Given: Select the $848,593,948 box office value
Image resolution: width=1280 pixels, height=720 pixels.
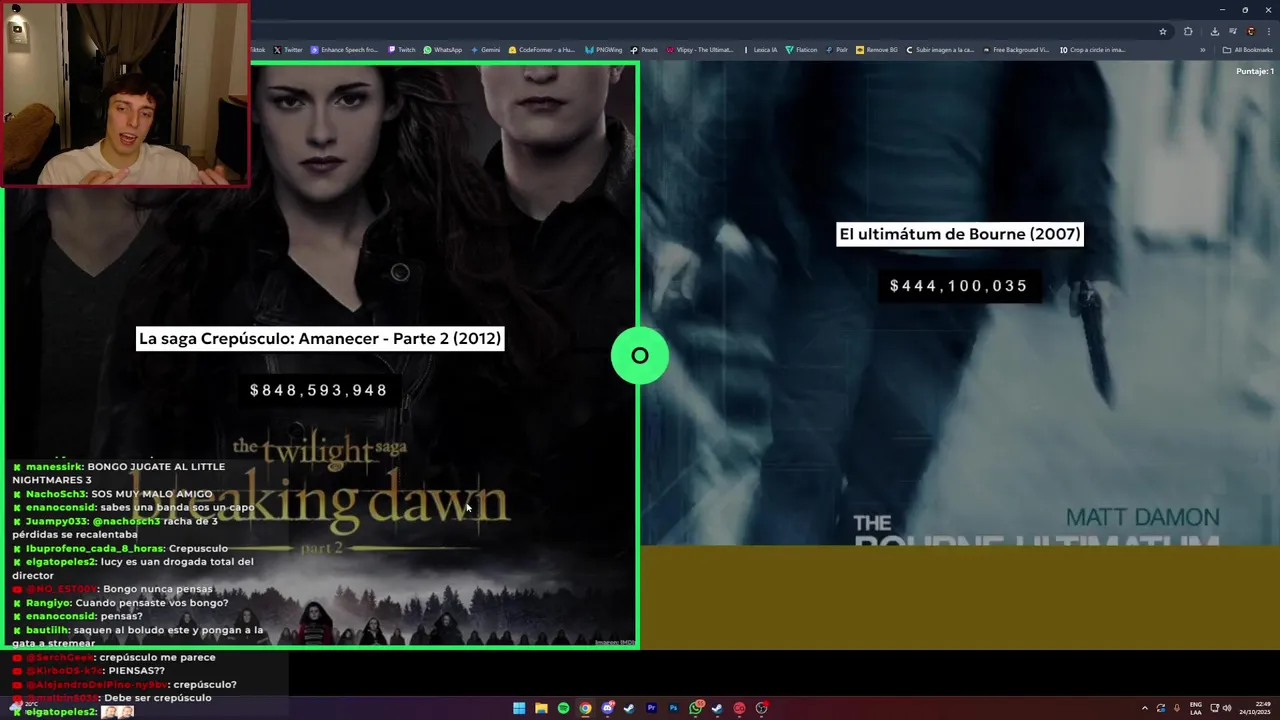Looking at the screenshot, I should pos(319,390).
